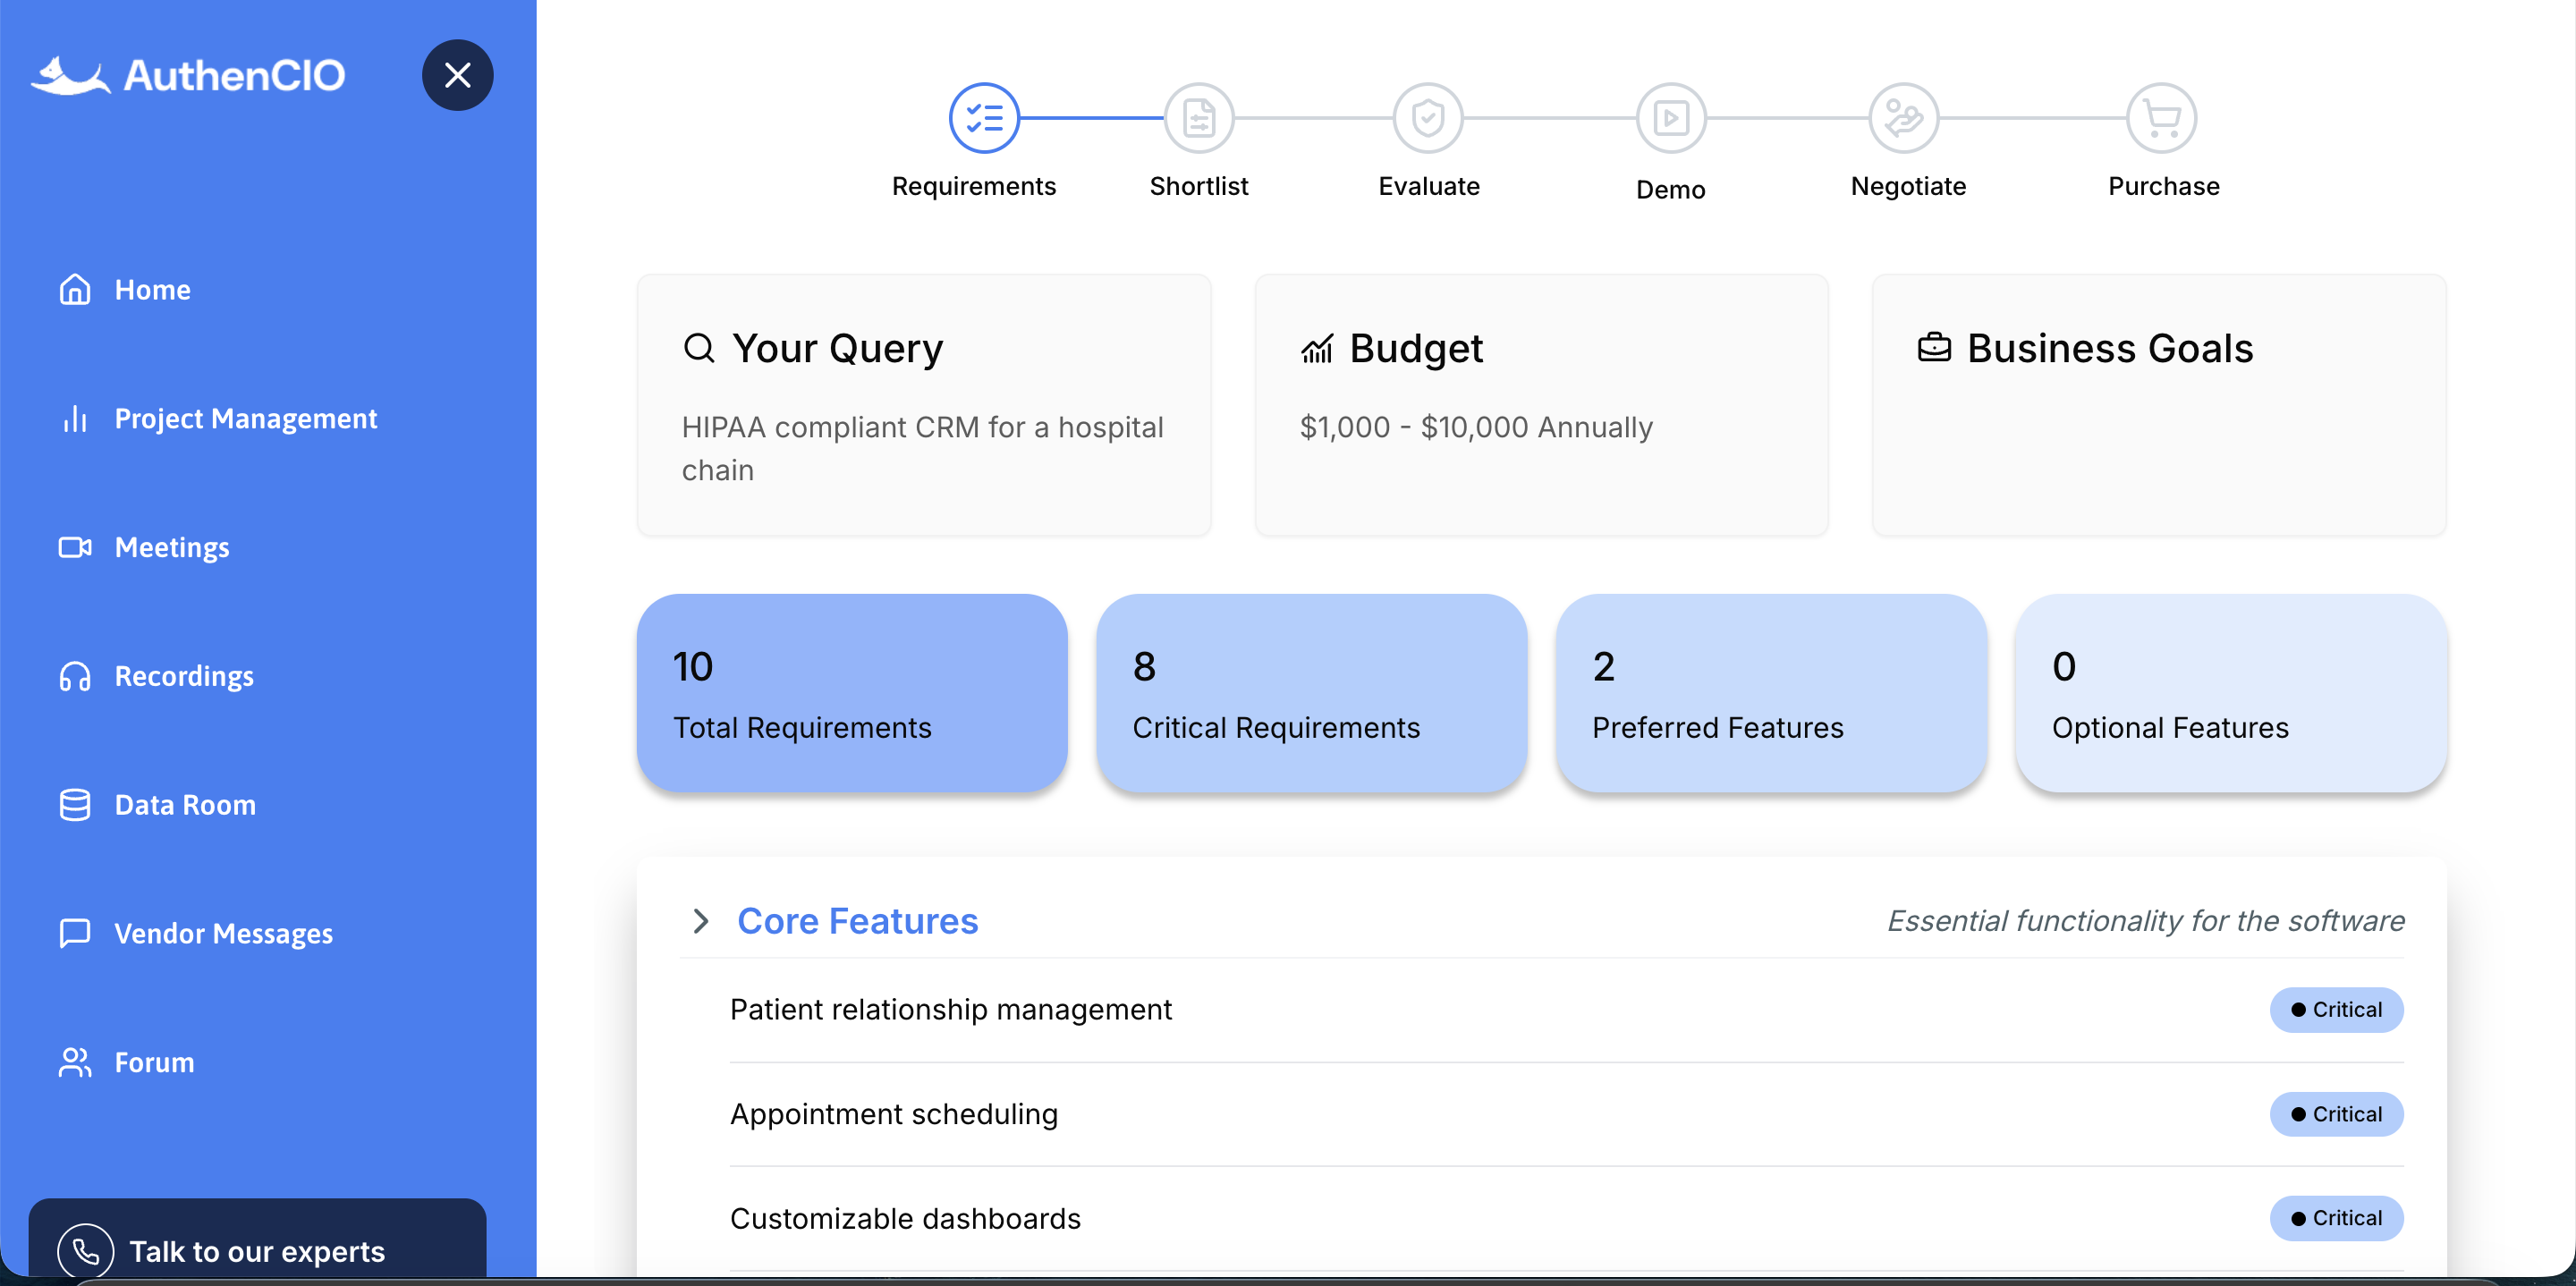This screenshot has height=1286, width=2576.
Task: Open the Meetings section
Action: [x=171, y=547]
